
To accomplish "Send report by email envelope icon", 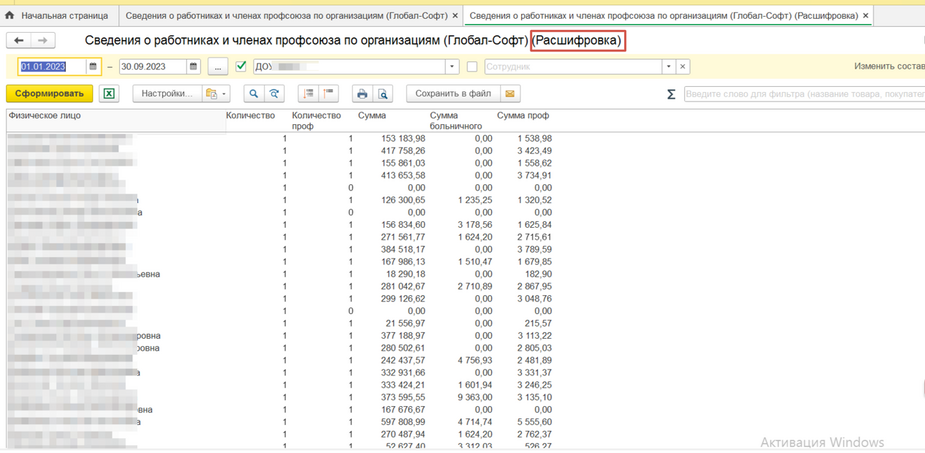I will (510, 94).
